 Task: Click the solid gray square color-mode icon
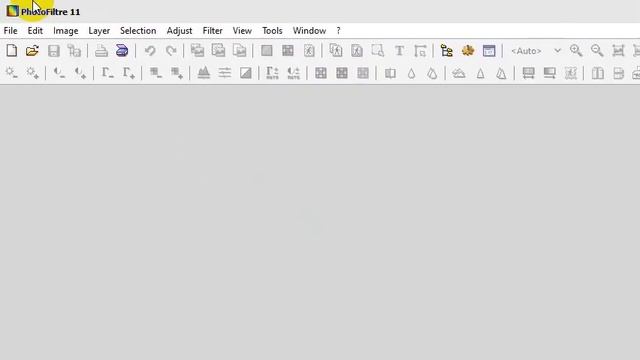(267, 51)
